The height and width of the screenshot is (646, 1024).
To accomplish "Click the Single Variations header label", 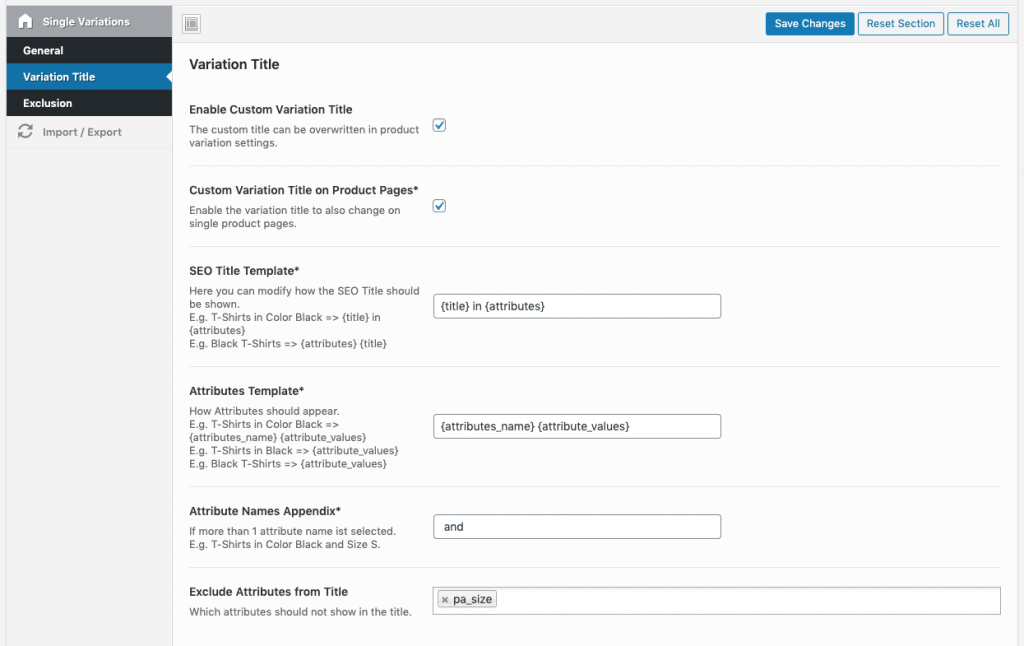I will coord(86,21).
